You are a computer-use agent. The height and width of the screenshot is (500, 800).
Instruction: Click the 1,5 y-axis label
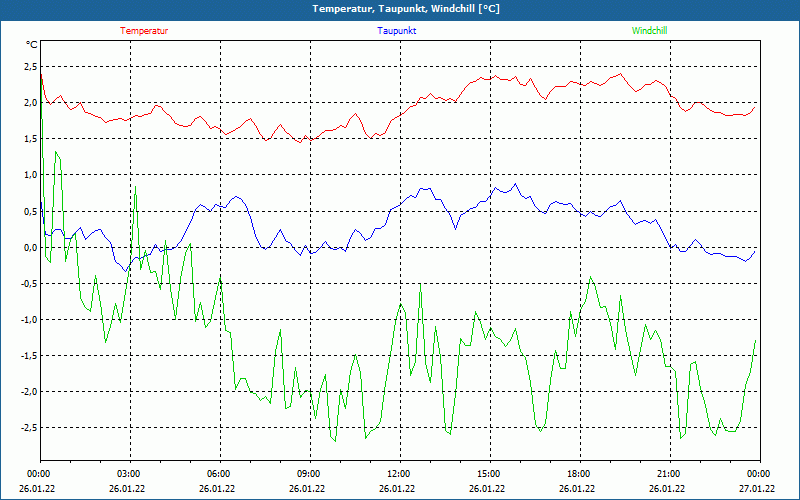(31, 139)
